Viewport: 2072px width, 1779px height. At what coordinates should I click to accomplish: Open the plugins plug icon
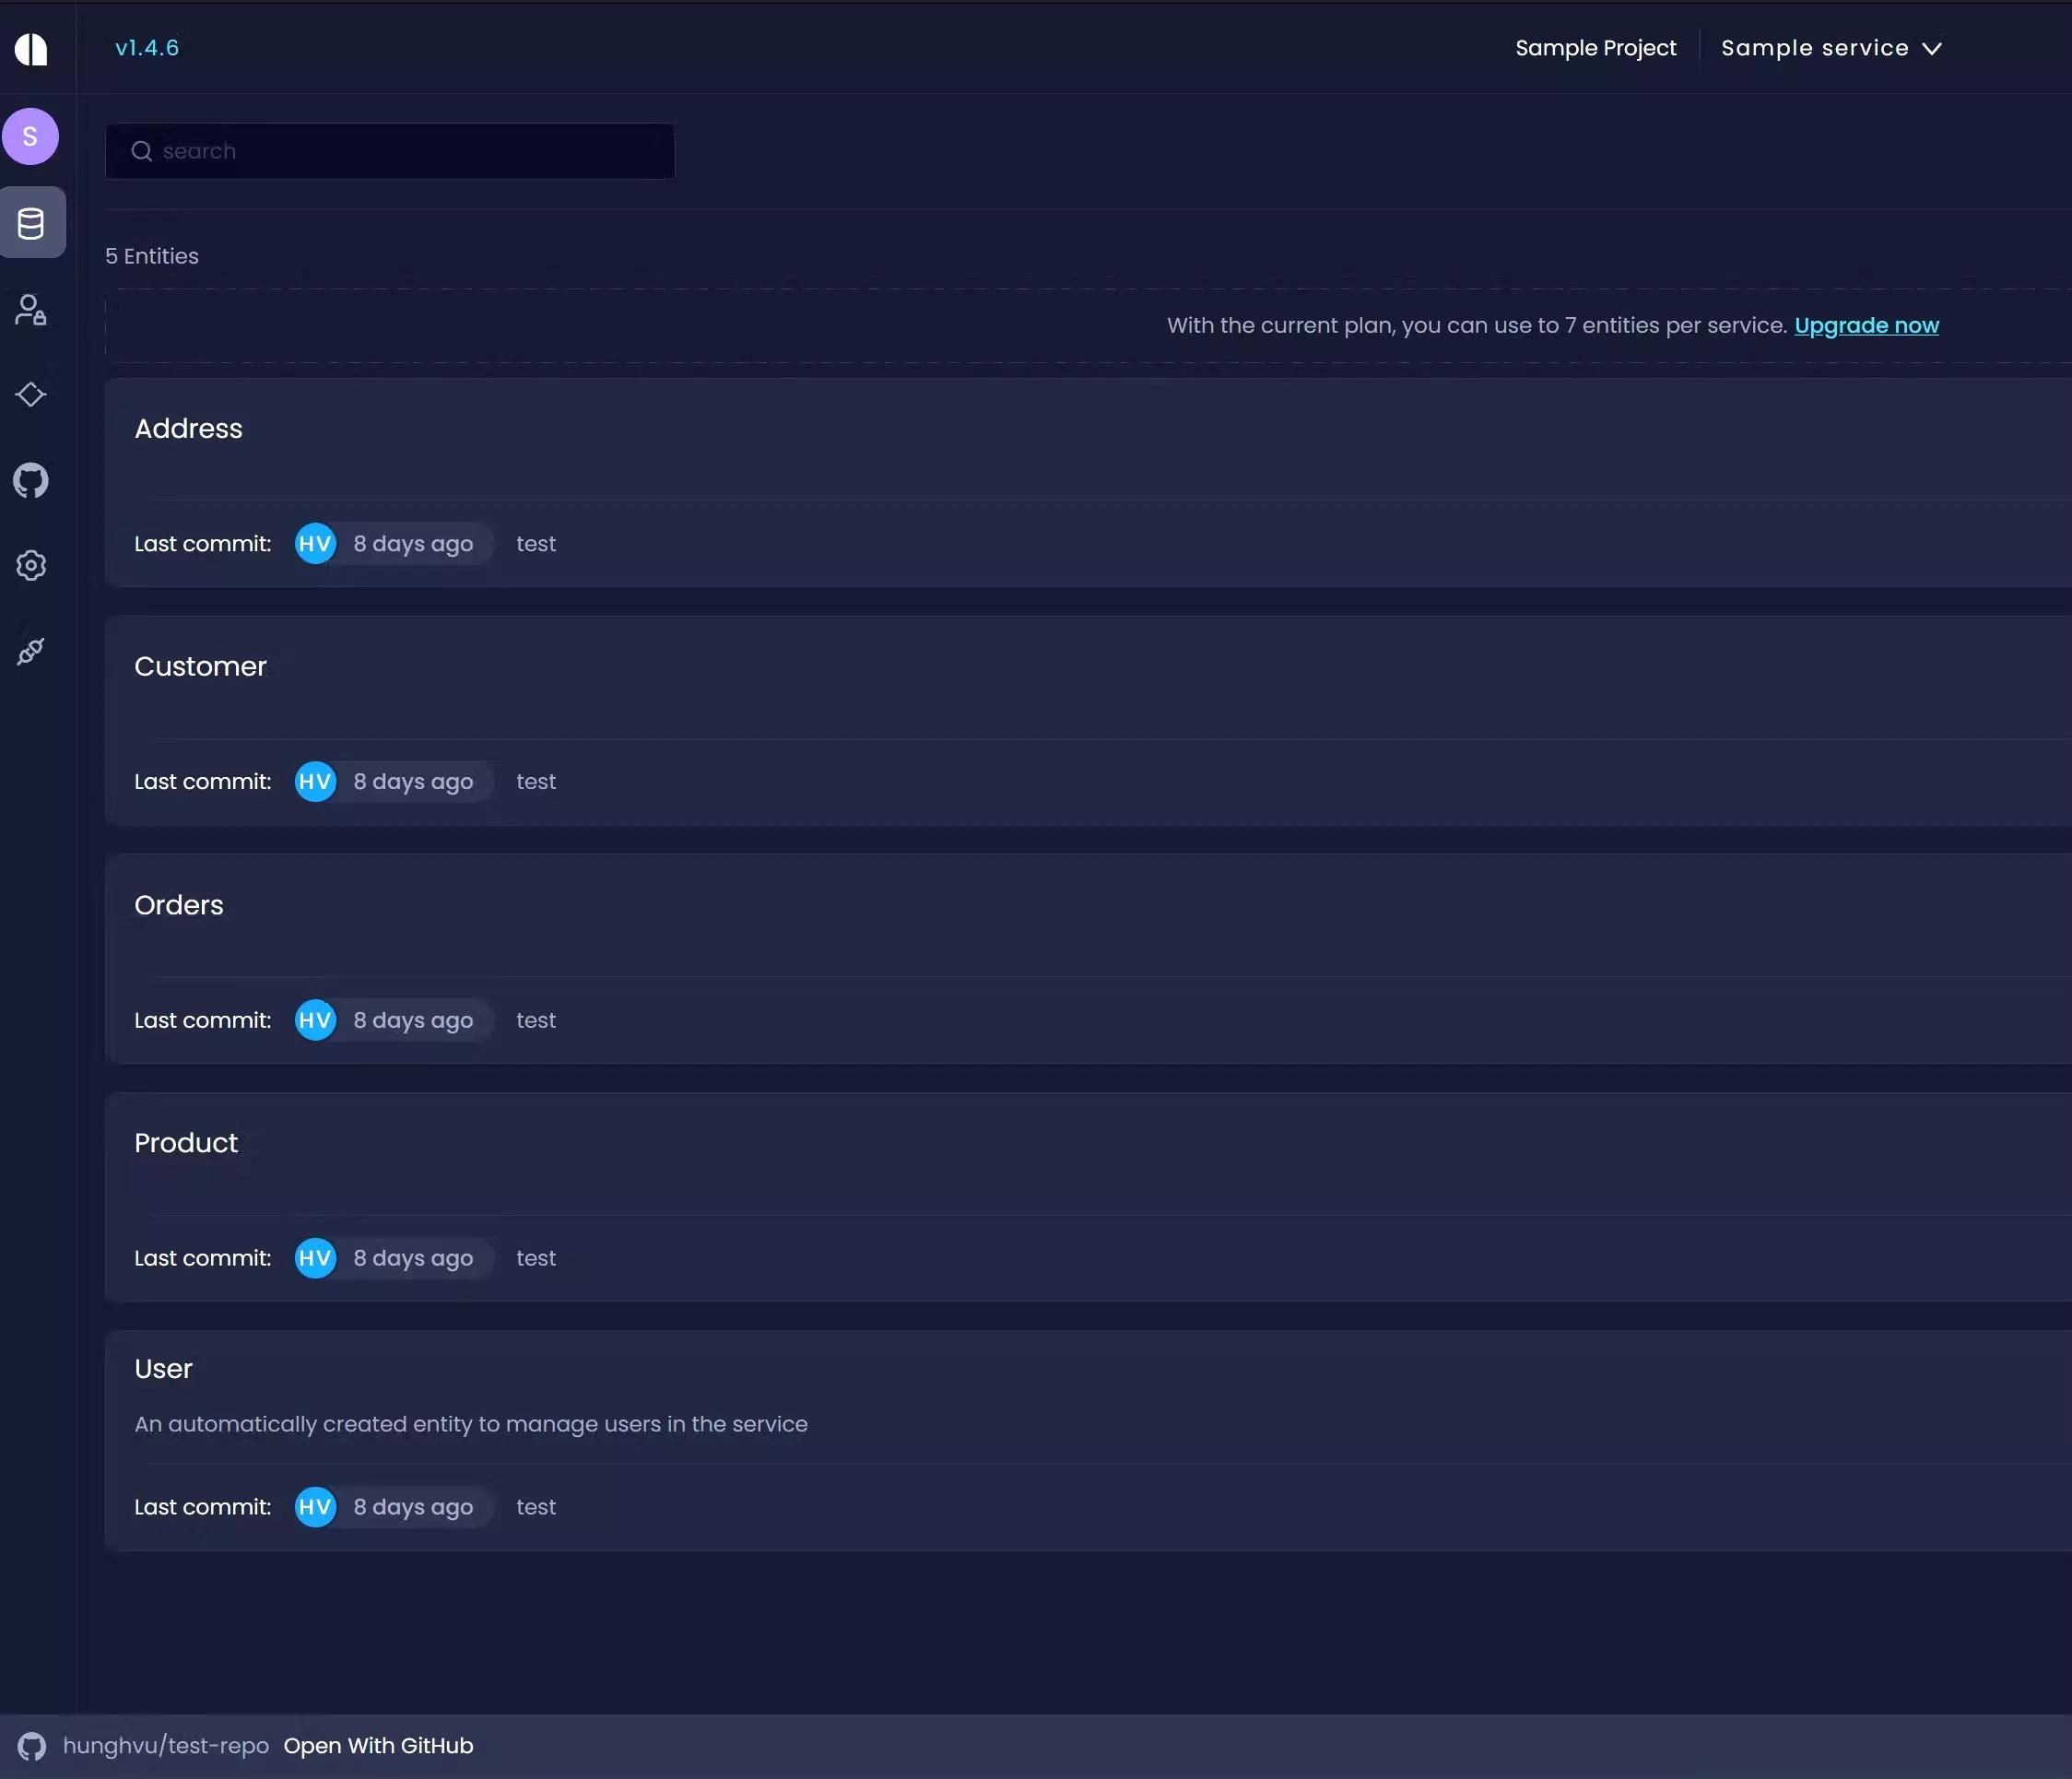click(x=31, y=652)
